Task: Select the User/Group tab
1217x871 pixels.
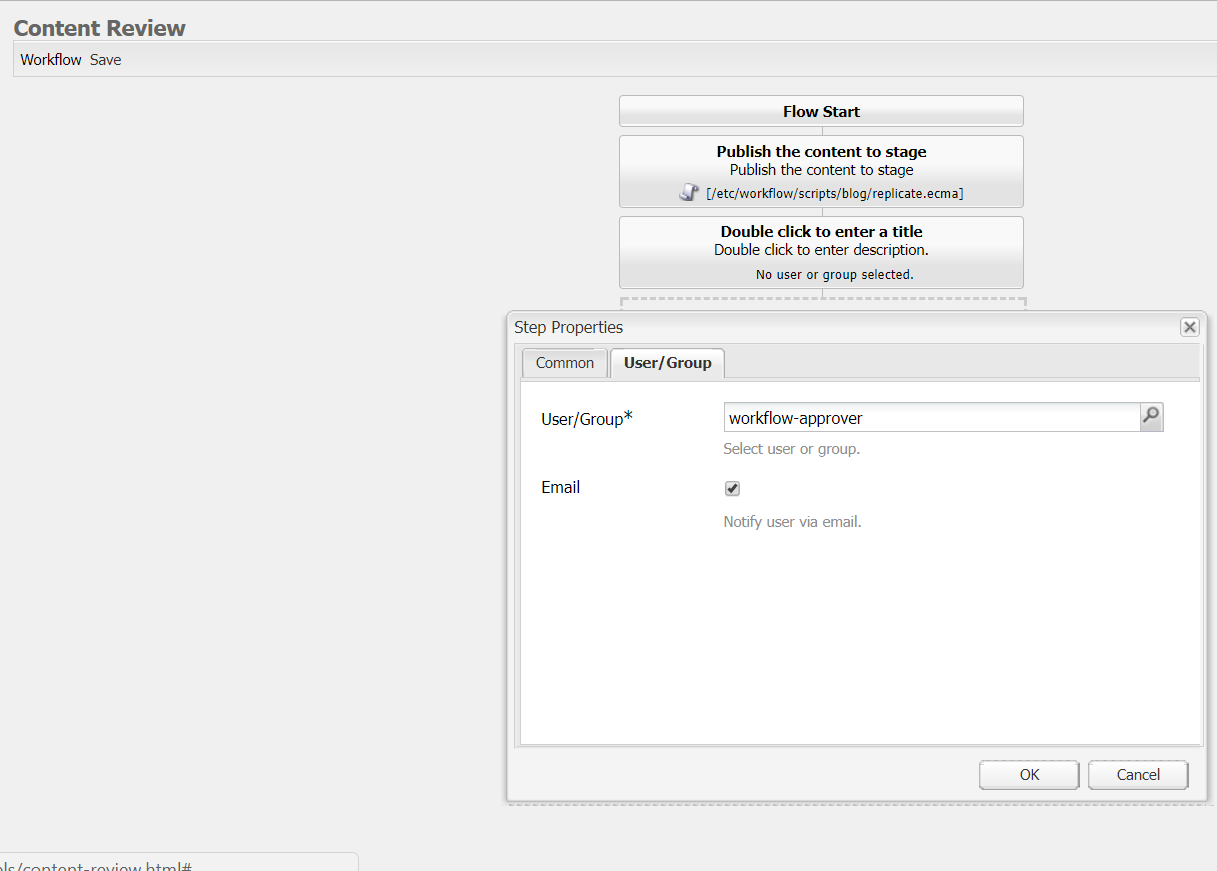Action: pos(667,363)
